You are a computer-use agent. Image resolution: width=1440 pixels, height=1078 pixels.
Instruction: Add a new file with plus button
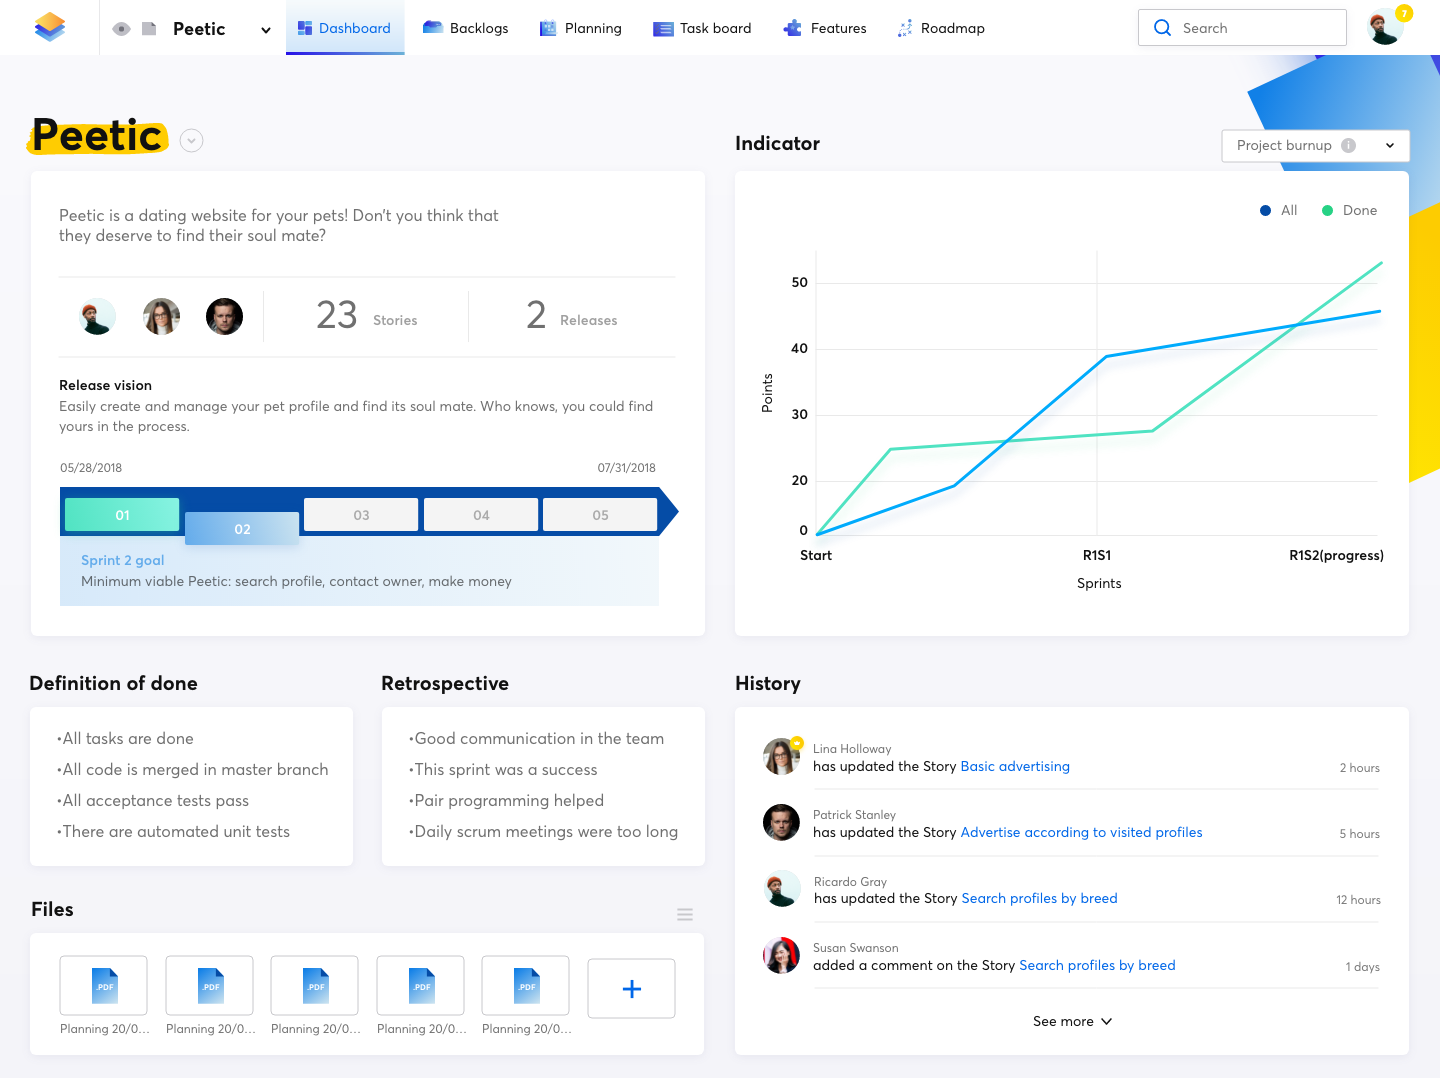point(632,989)
